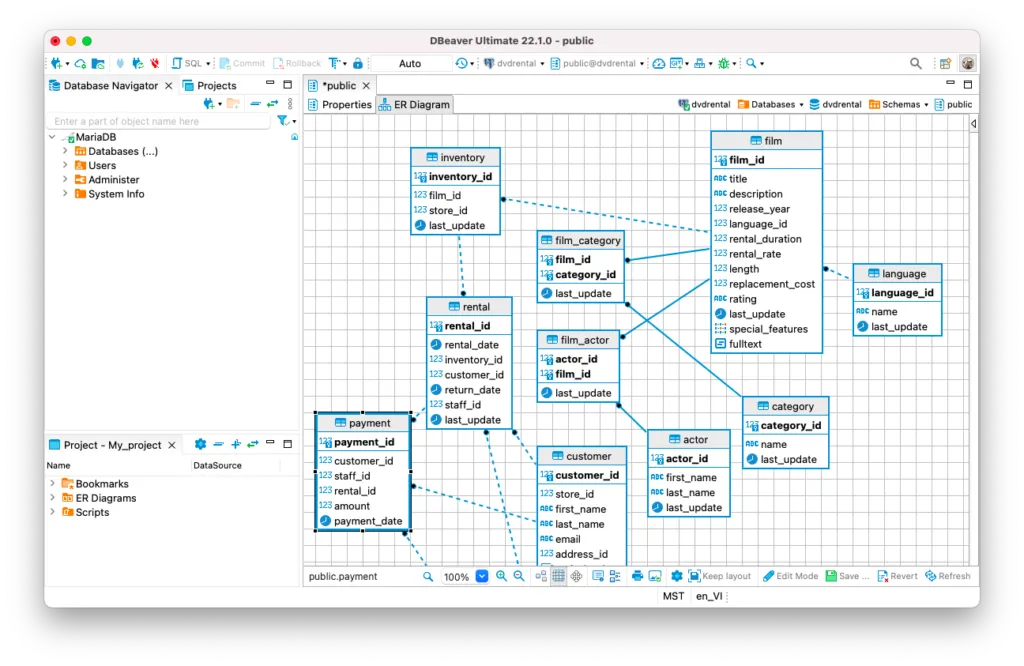Print the ER diagram

tap(638, 576)
